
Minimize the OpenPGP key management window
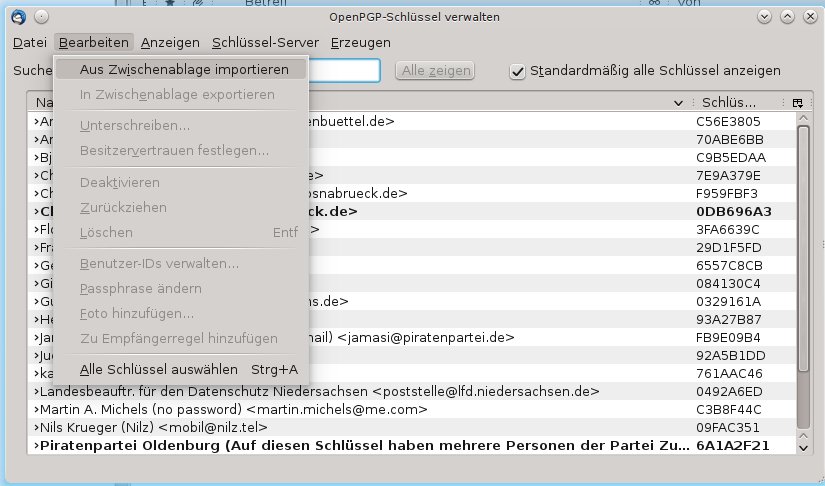point(764,17)
